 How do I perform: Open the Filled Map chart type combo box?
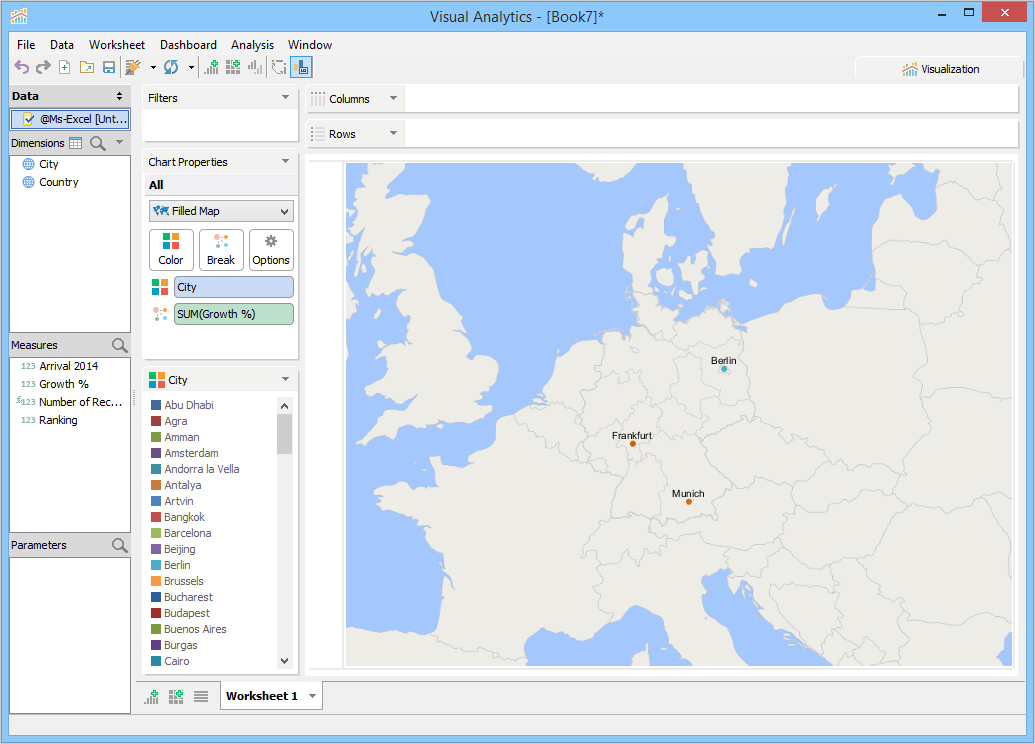[221, 211]
